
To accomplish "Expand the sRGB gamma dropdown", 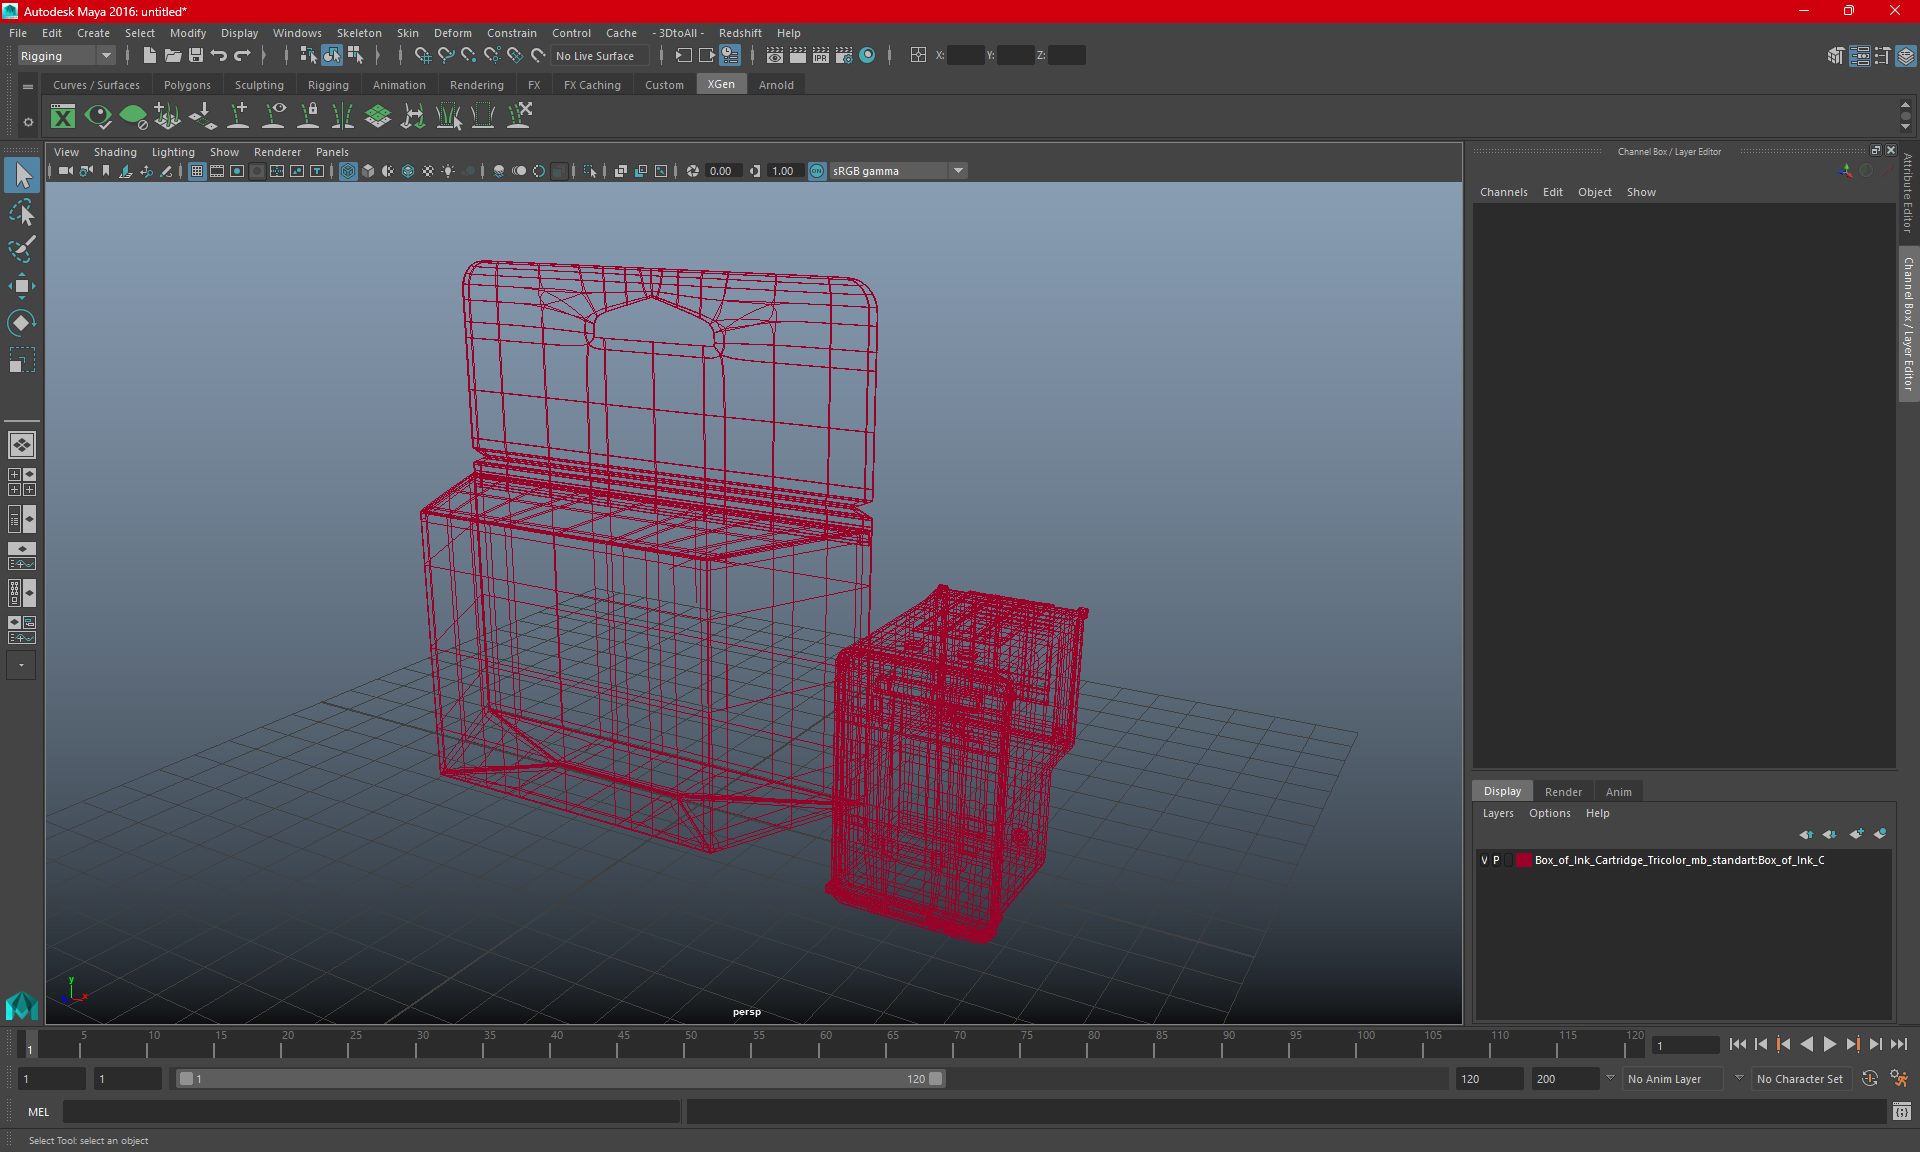I will [958, 171].
